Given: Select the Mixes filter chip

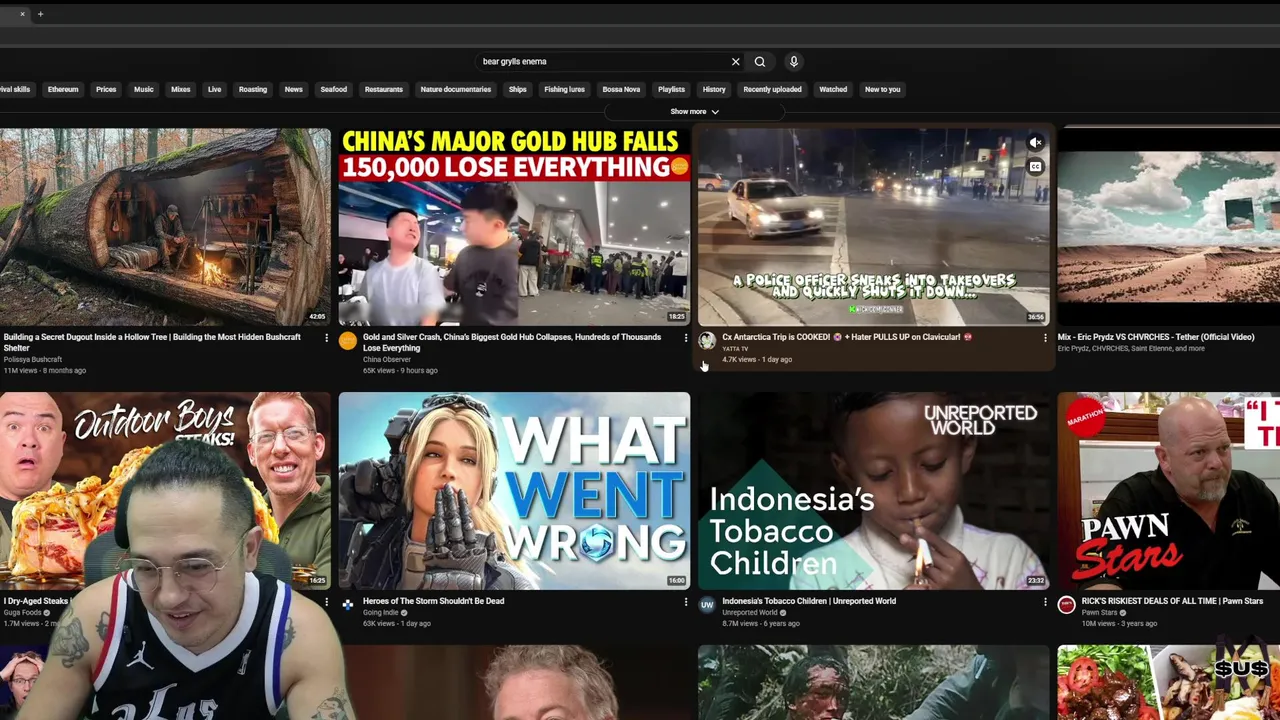Looking at the screenshot, I should (x=181, y=89).
